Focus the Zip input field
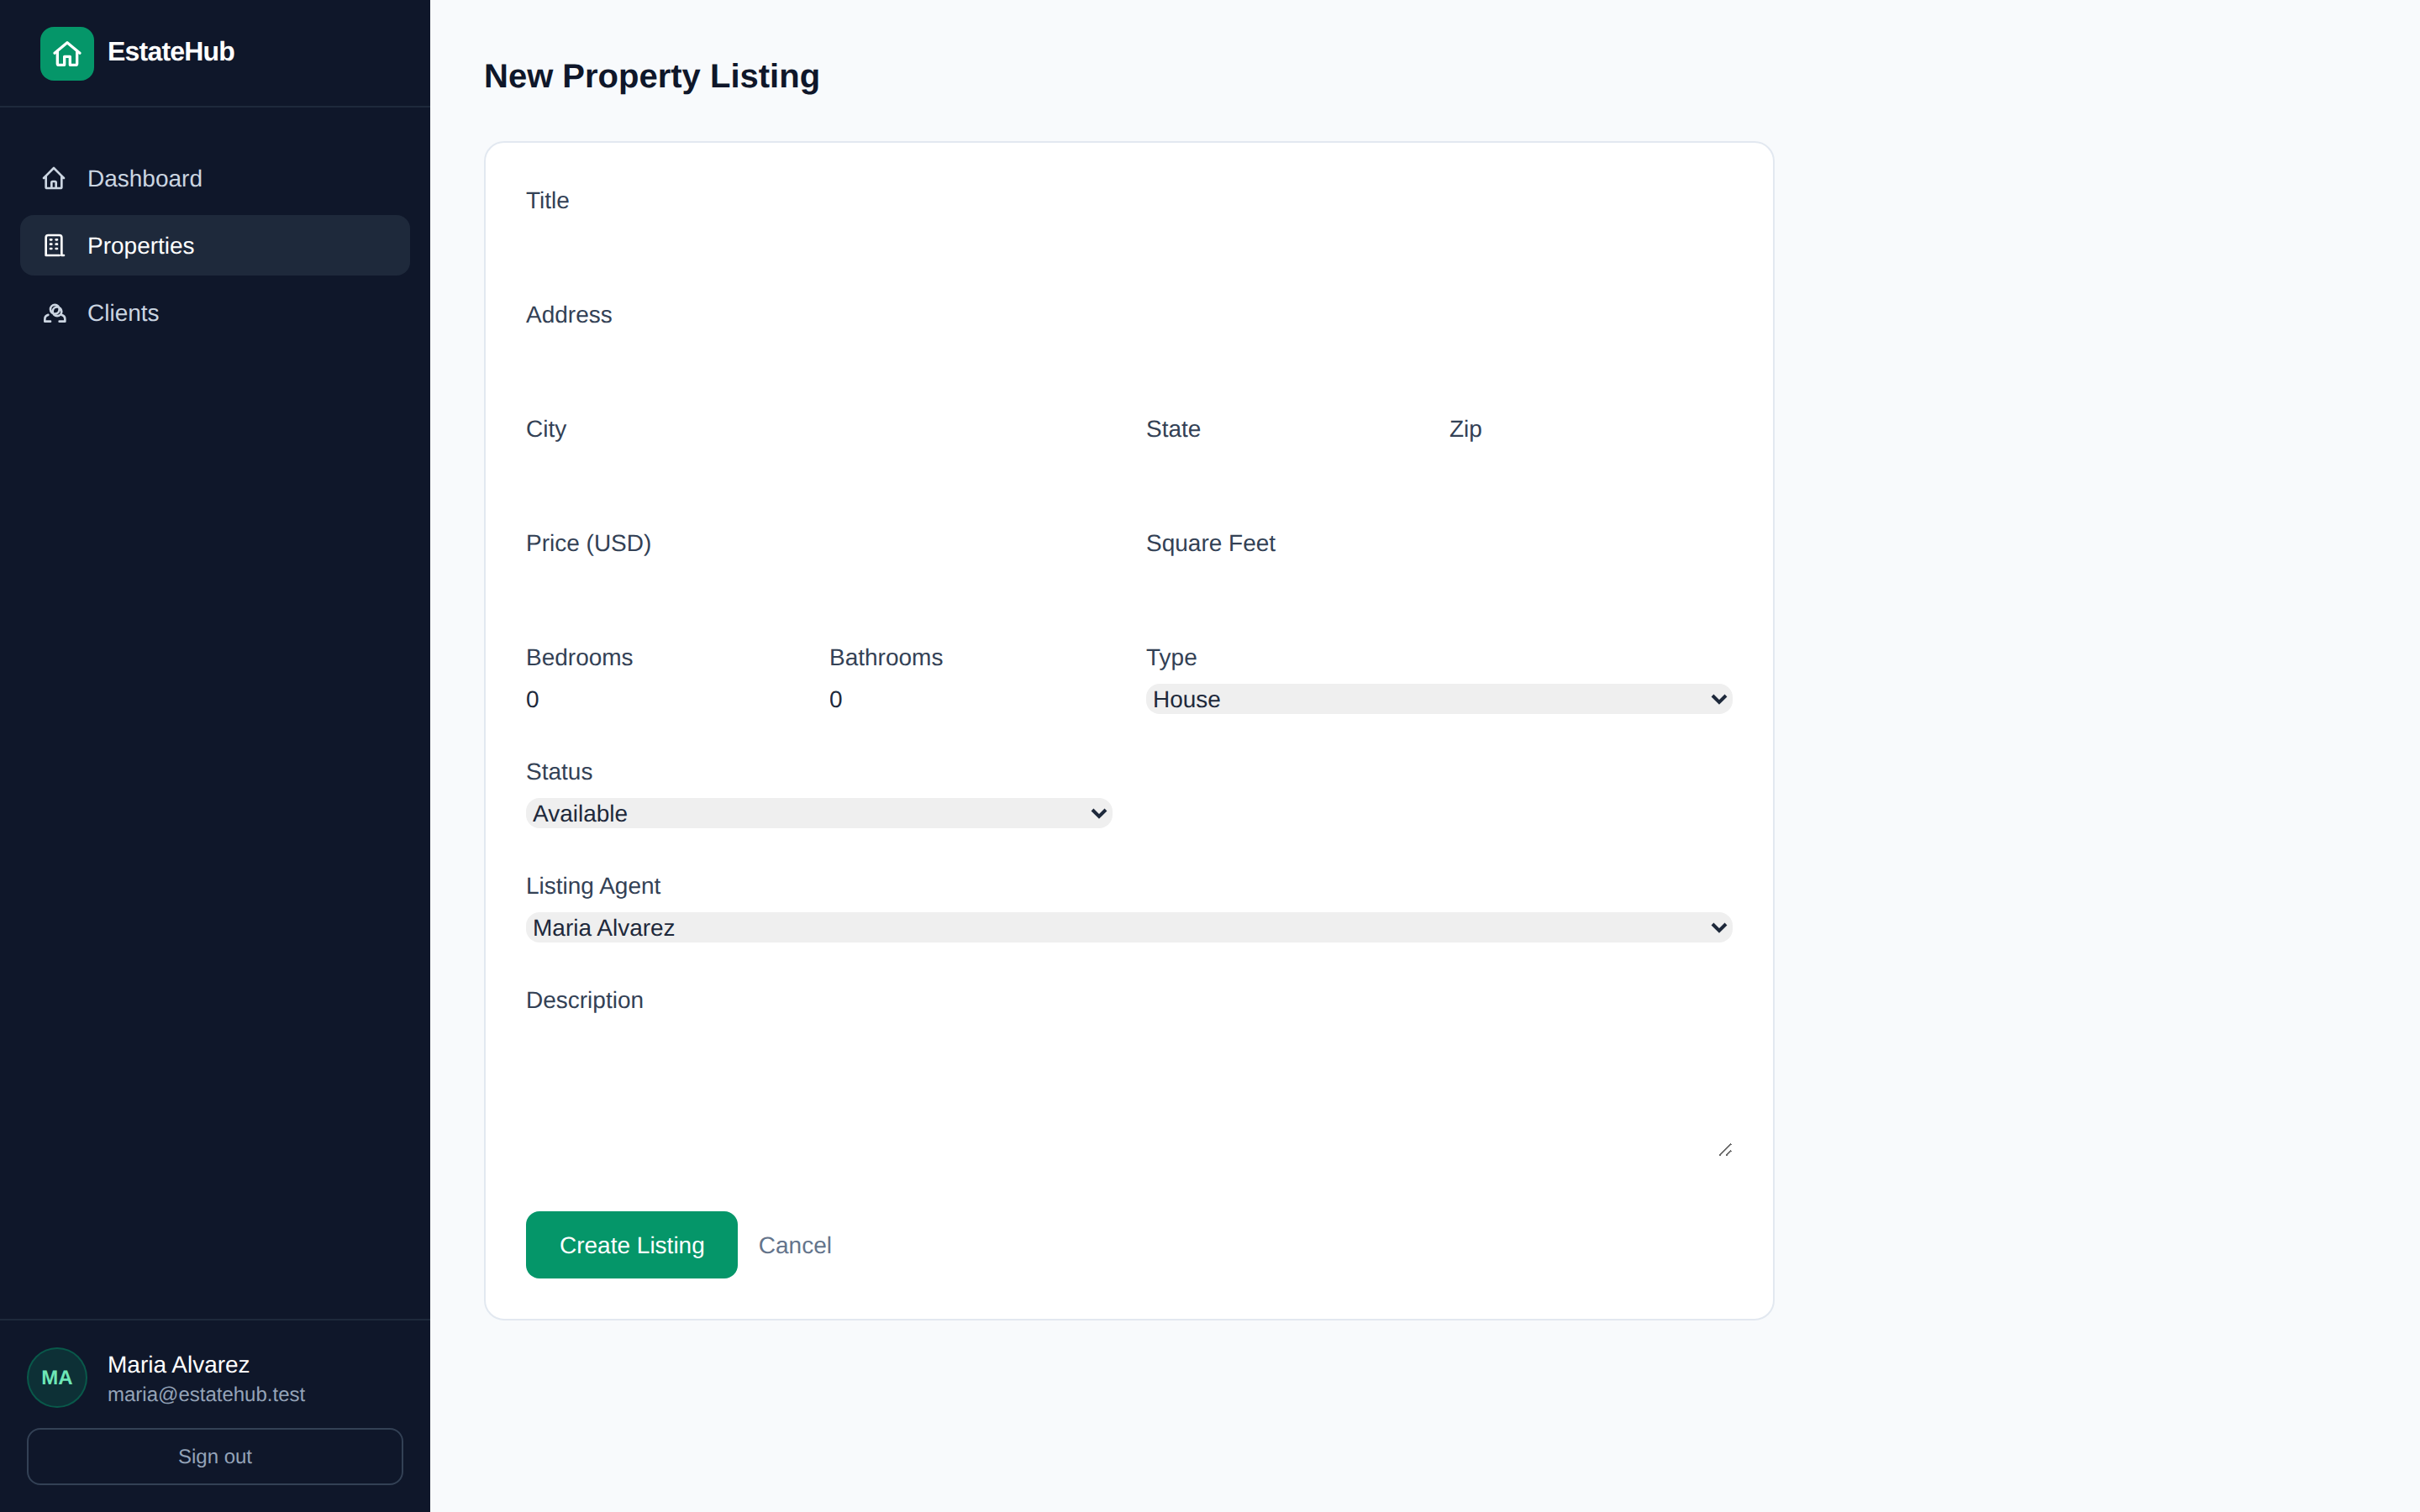This screenshot has width=2420, height=1512. pyautogui.click(x=1590, y=471)
